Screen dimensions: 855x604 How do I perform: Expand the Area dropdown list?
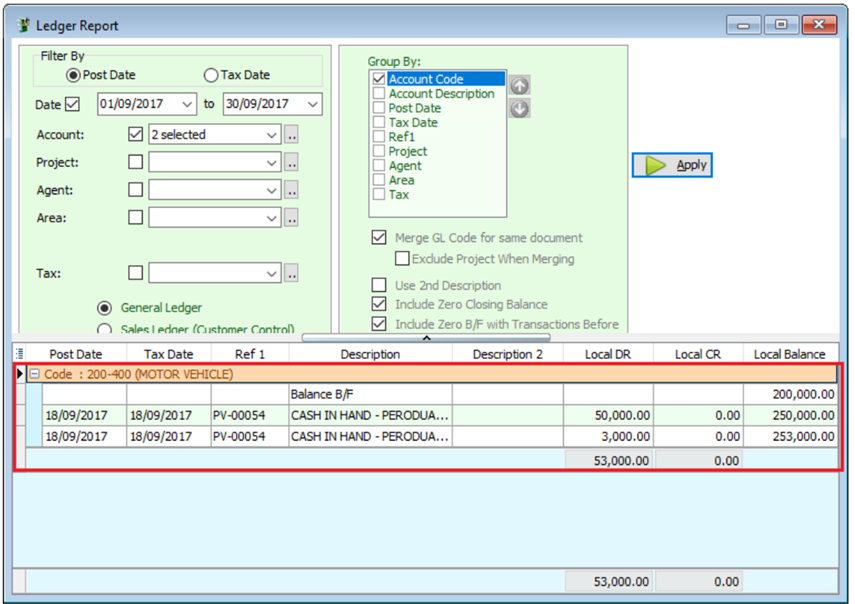click(271, 217)
